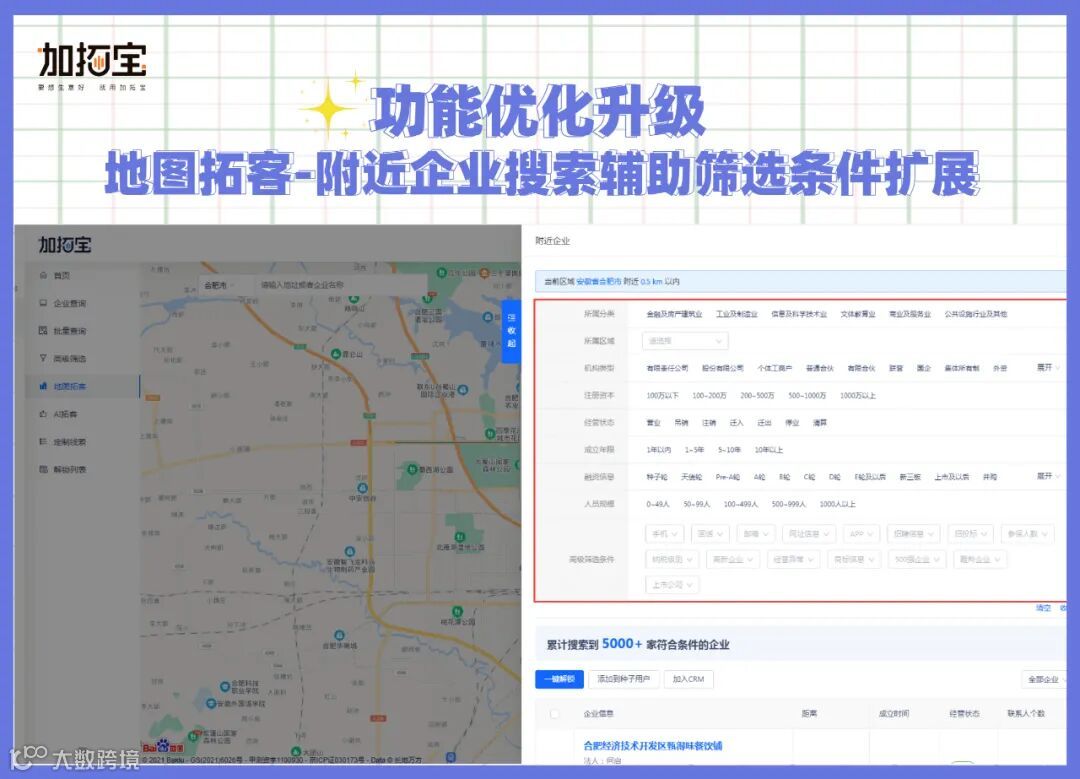This screenshot has width=1080, height=779.
Task: Open the 固话 advanced filter dropdown
Action: (710, 534)
